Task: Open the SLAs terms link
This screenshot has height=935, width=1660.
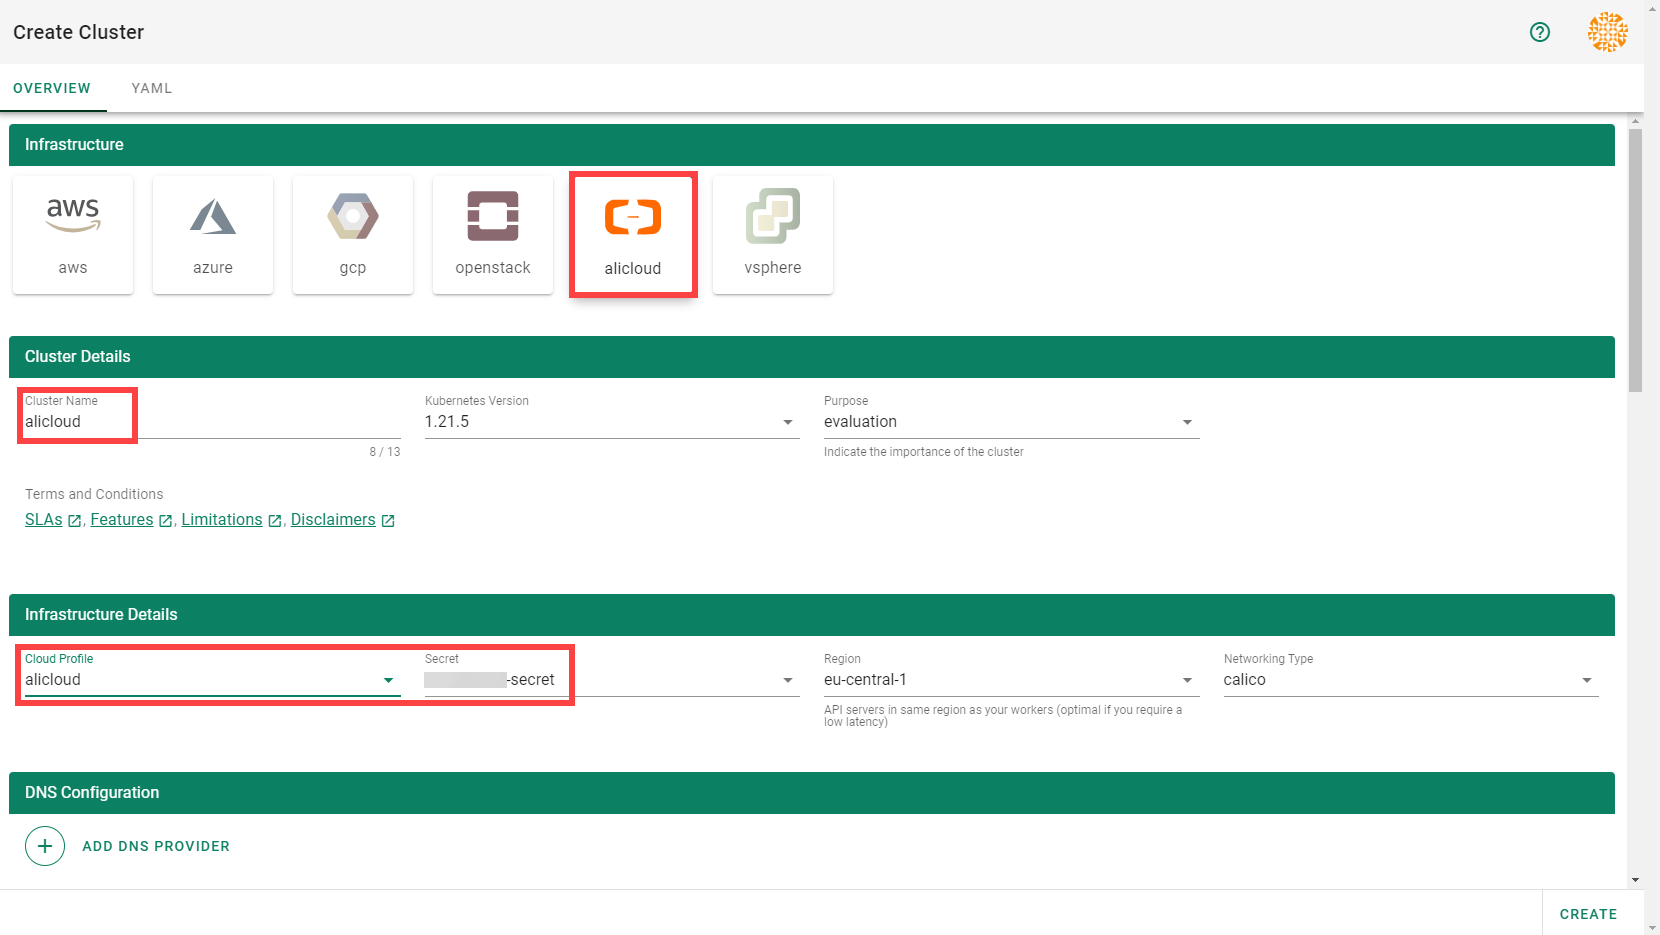Action: 44,520
